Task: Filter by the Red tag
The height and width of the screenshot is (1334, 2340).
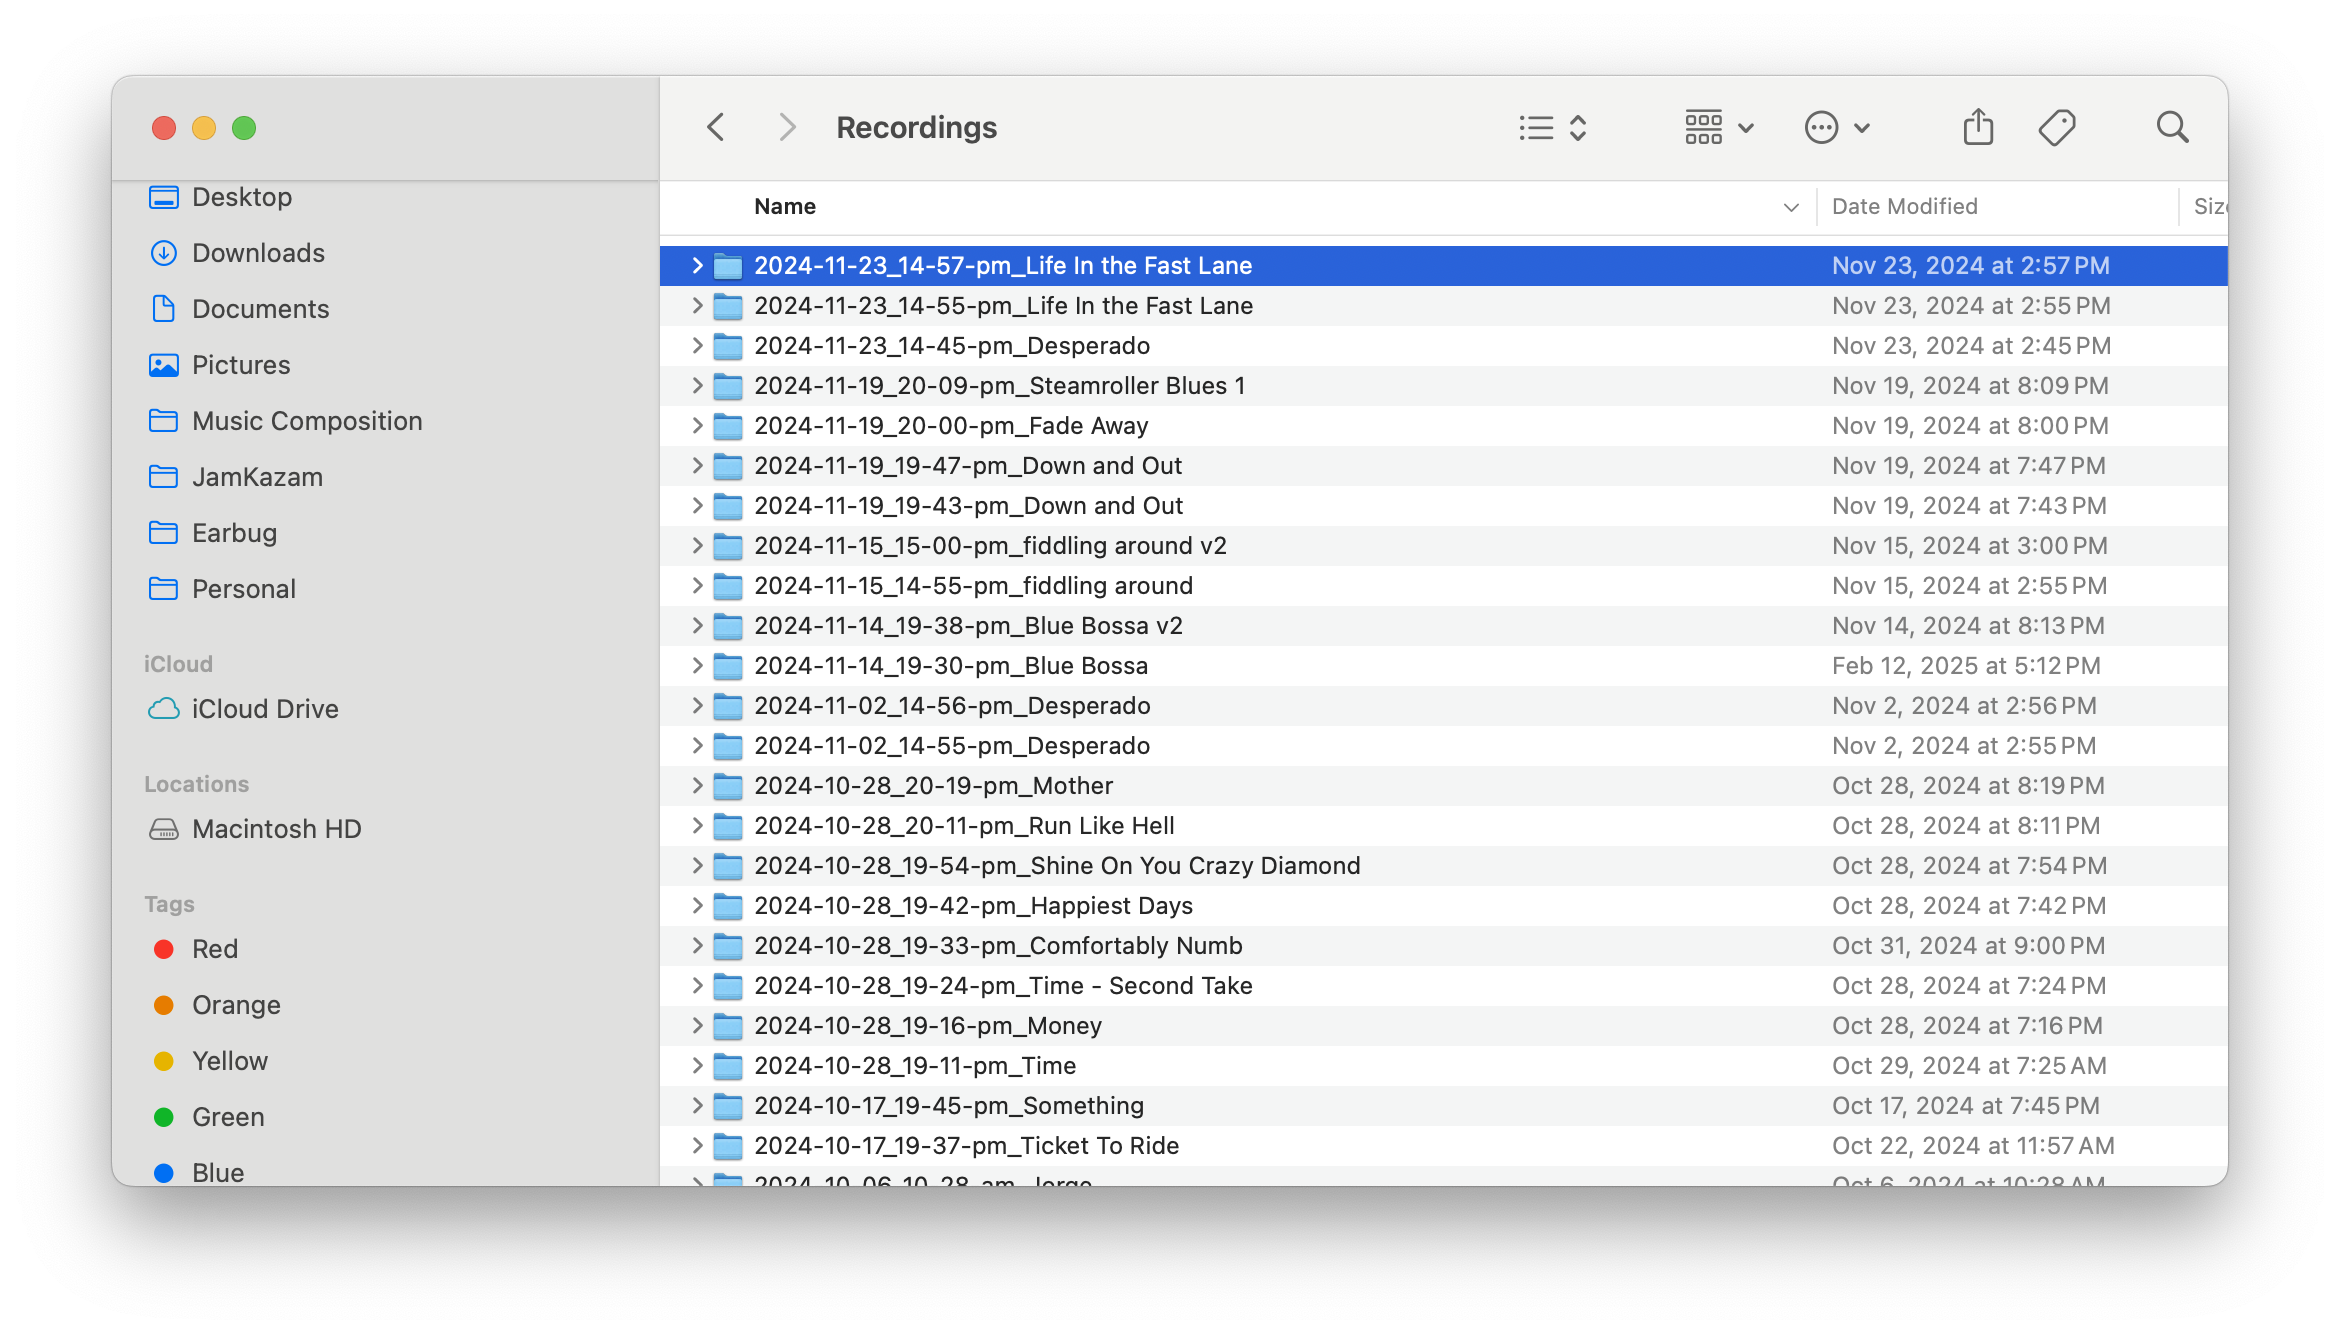Action: [x=214, y=949]
